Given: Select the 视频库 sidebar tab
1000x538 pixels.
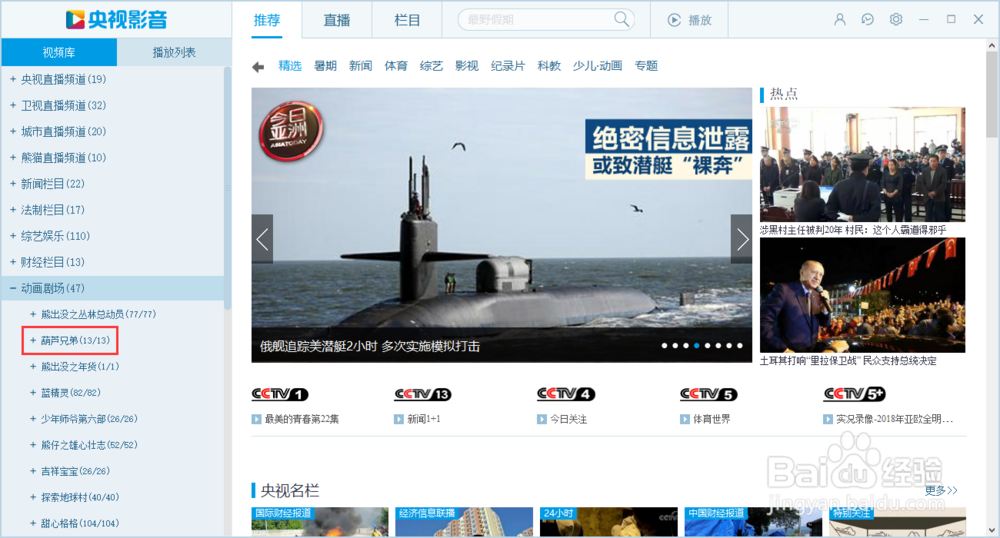Looking at the screenshot, I should click(59, 52).
